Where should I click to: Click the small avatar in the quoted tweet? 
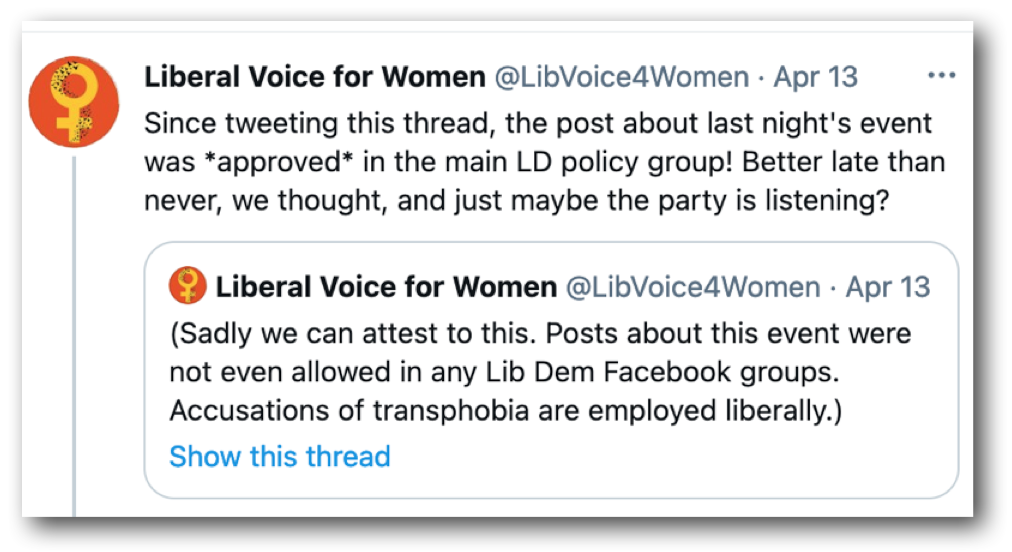188,288
